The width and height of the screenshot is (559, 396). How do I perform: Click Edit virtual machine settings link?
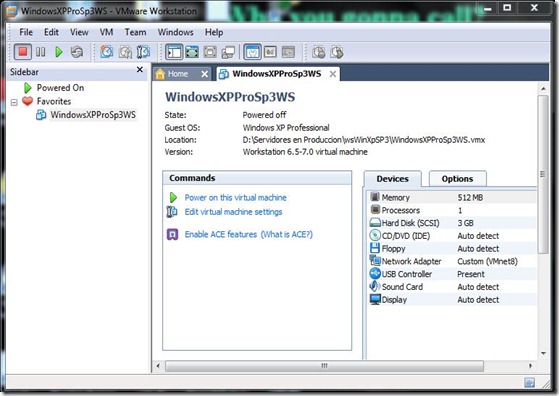(x=233, y=212)
